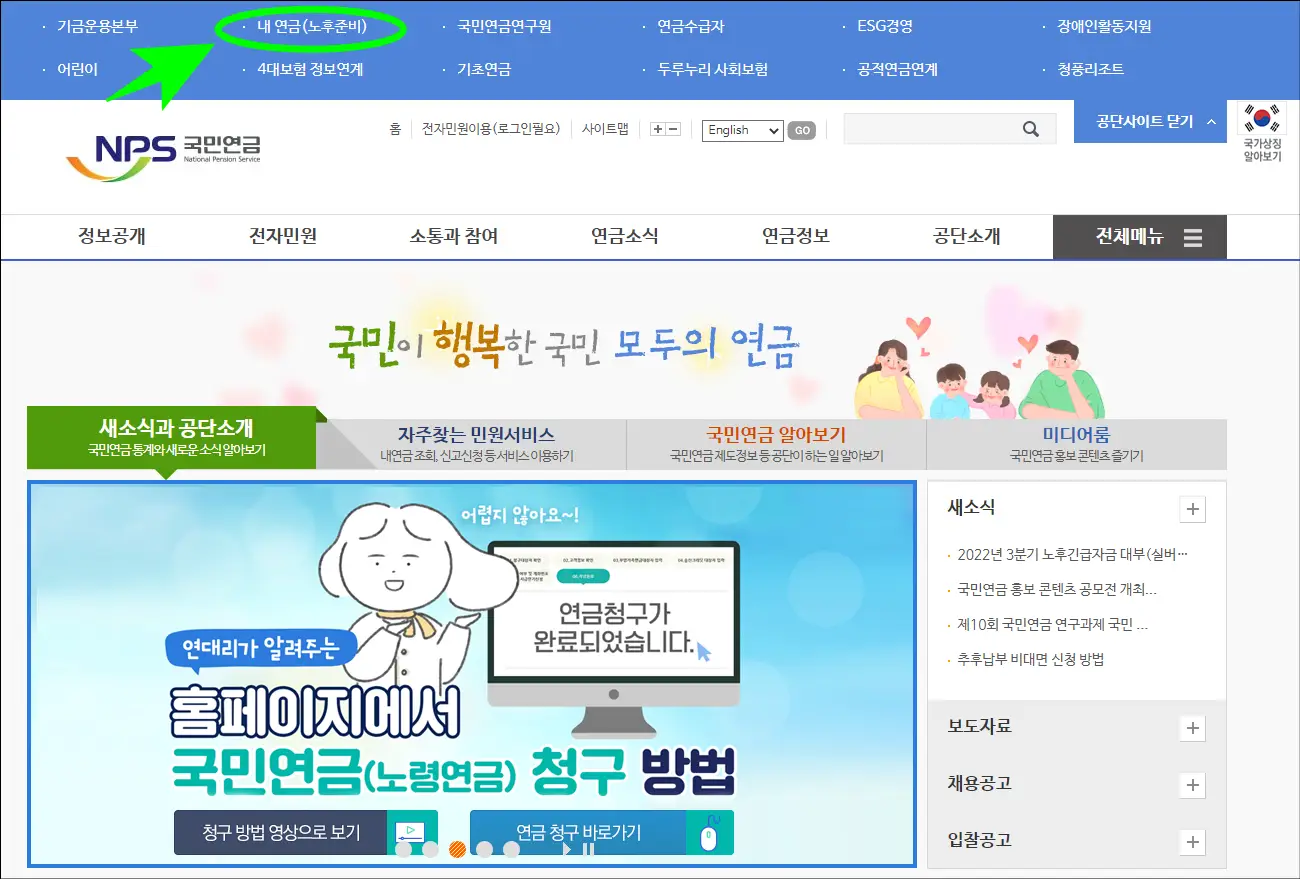Open 어린이 site link
The width and height of the screenshot is (1300, 879).
(x=77, y=69)
